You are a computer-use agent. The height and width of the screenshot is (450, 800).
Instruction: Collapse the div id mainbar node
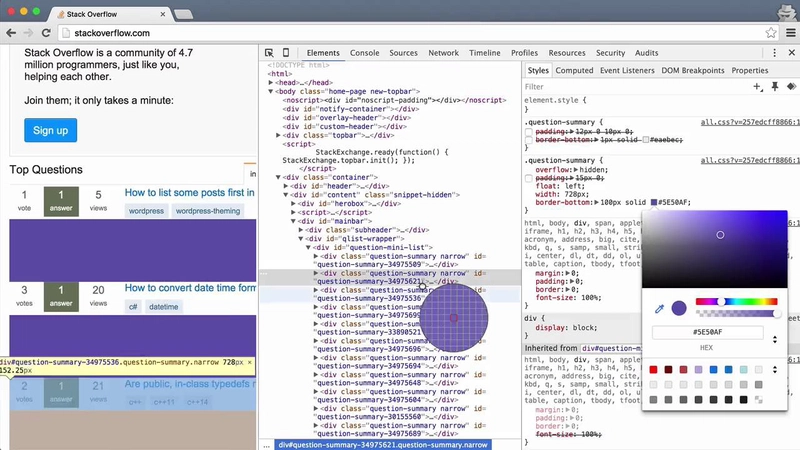click(293, 221)
